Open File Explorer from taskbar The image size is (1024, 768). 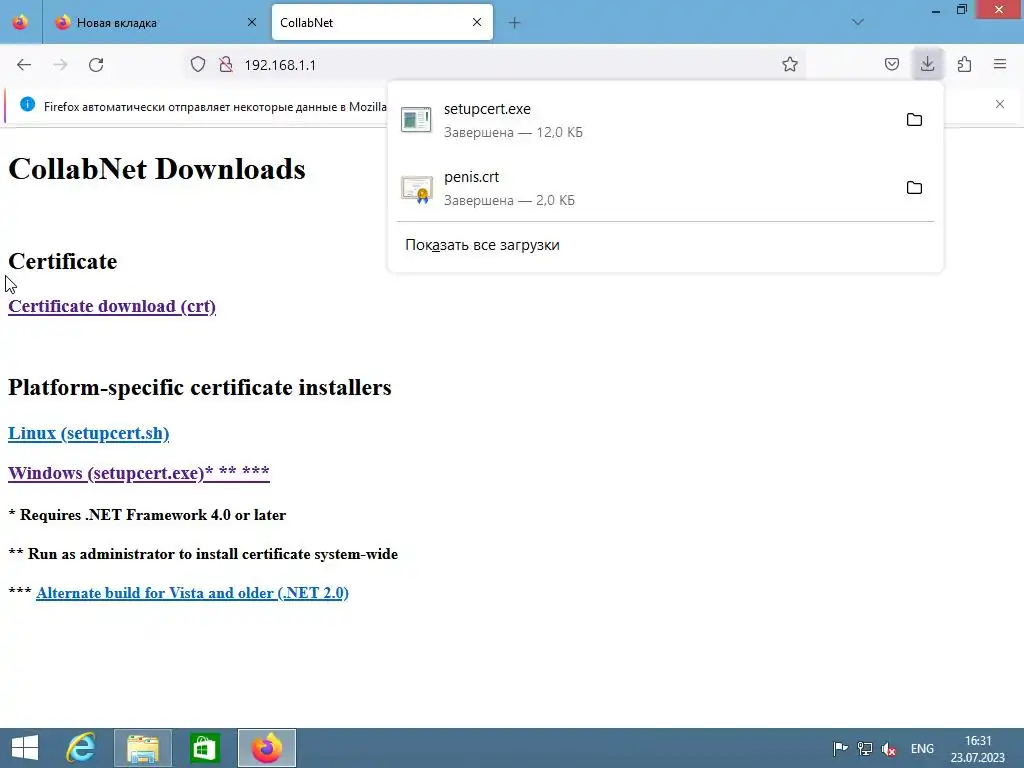[143, 748]
